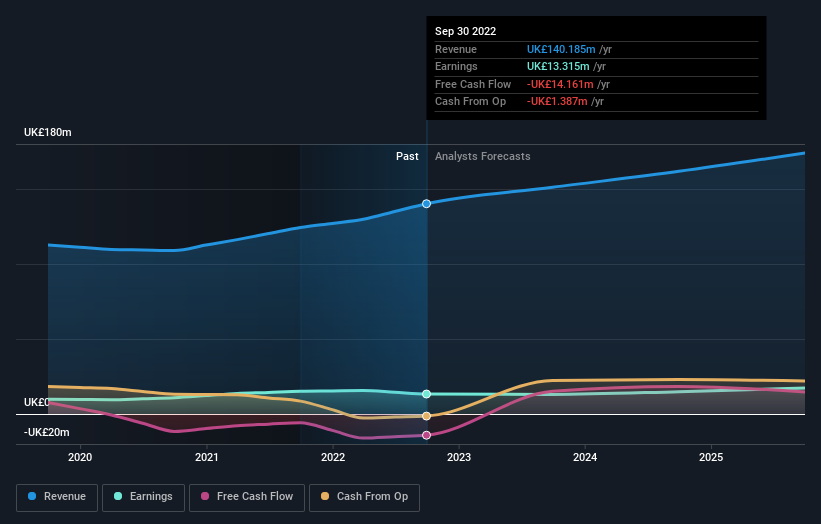
Task: Click the Earnings row label in tooltip
Action: point(456,66)
